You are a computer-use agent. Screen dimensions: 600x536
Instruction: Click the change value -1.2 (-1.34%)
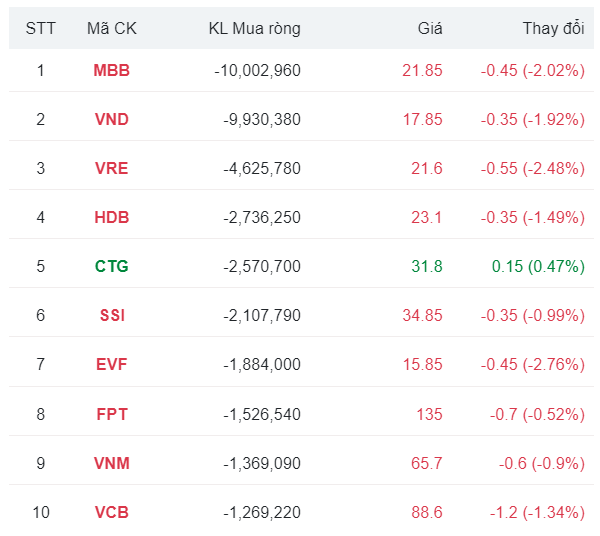pos(537,513)
